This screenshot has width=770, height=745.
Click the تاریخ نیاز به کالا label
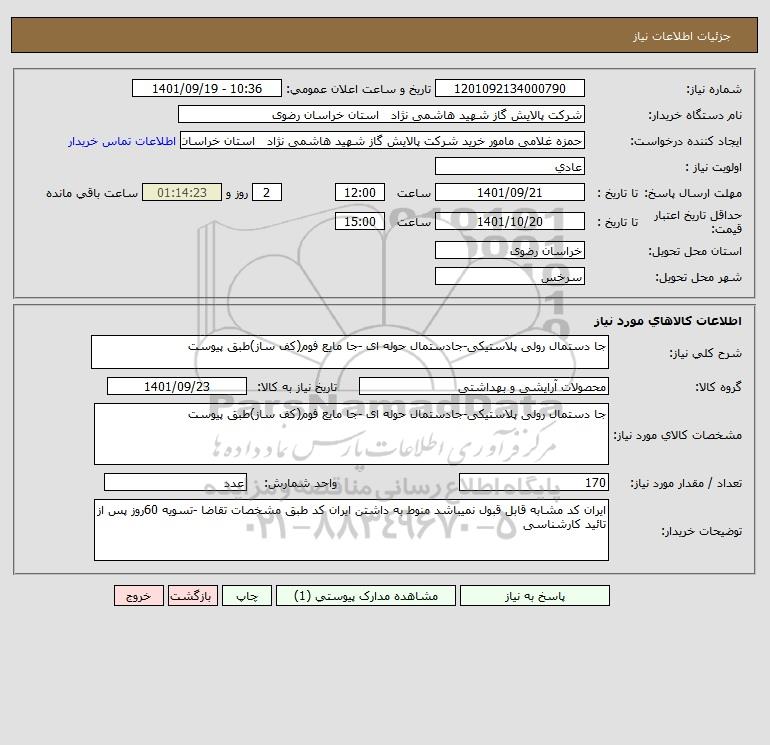297,387
